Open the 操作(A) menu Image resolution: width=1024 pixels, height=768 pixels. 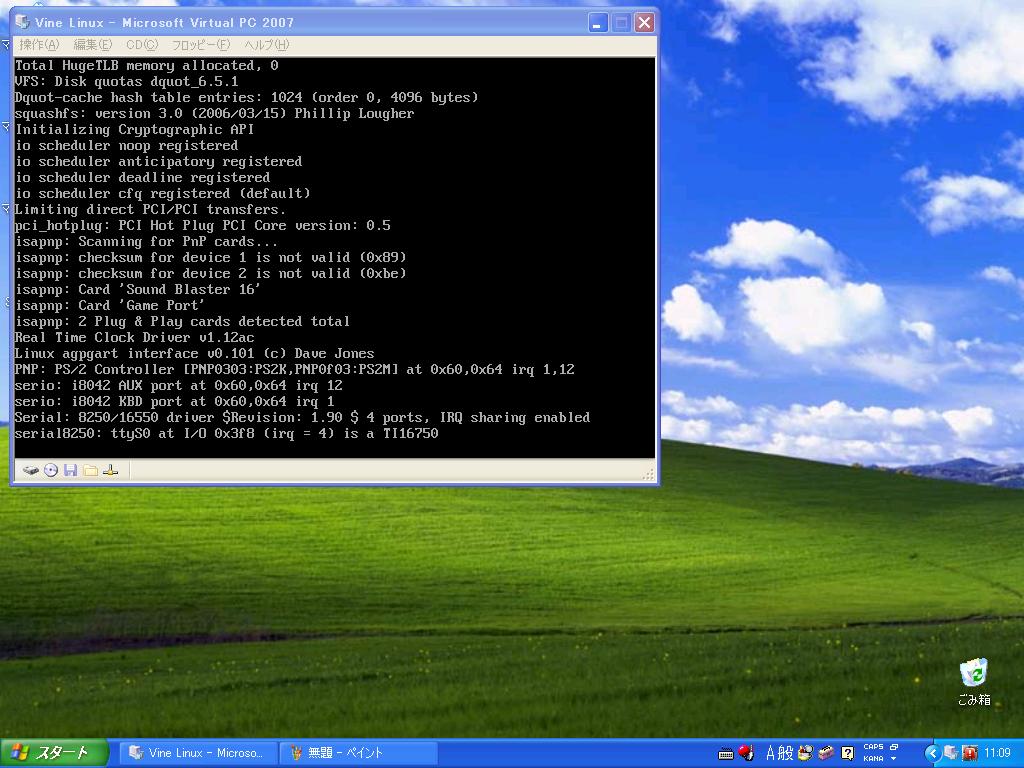[39, 44]
